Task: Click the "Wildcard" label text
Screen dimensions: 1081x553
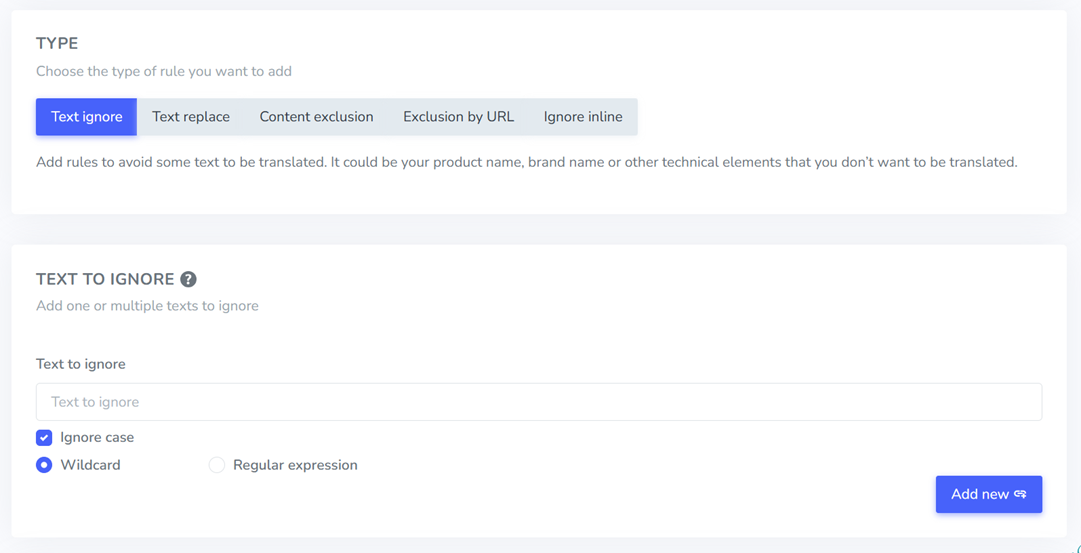Action: (90, 465)
